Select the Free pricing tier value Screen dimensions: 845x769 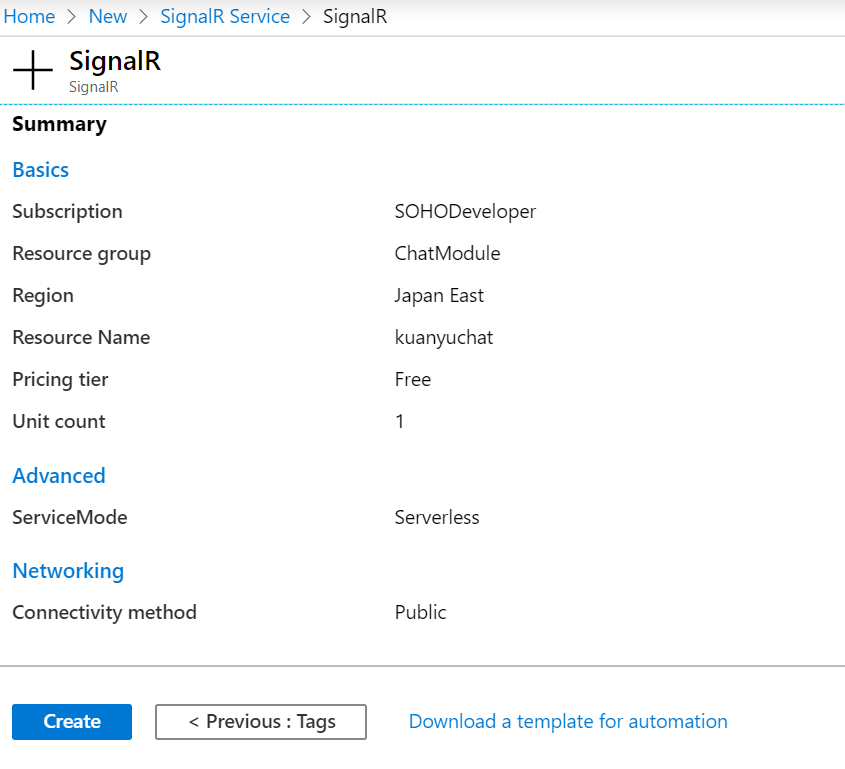click(413, 379)
